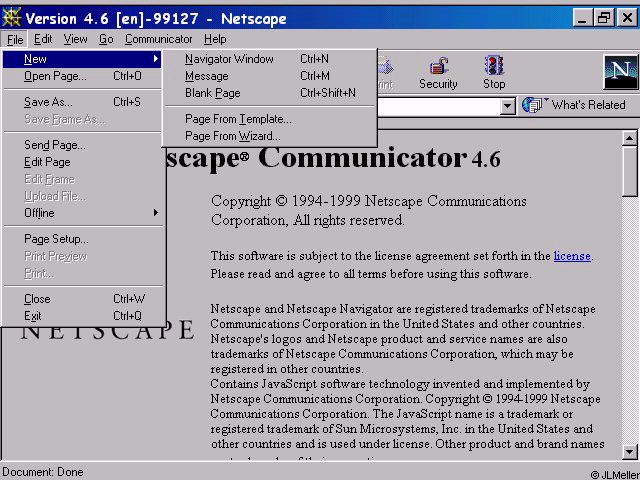Choose Save As from File menu
This screenshot has height=480, width=640.
(83, 102)
